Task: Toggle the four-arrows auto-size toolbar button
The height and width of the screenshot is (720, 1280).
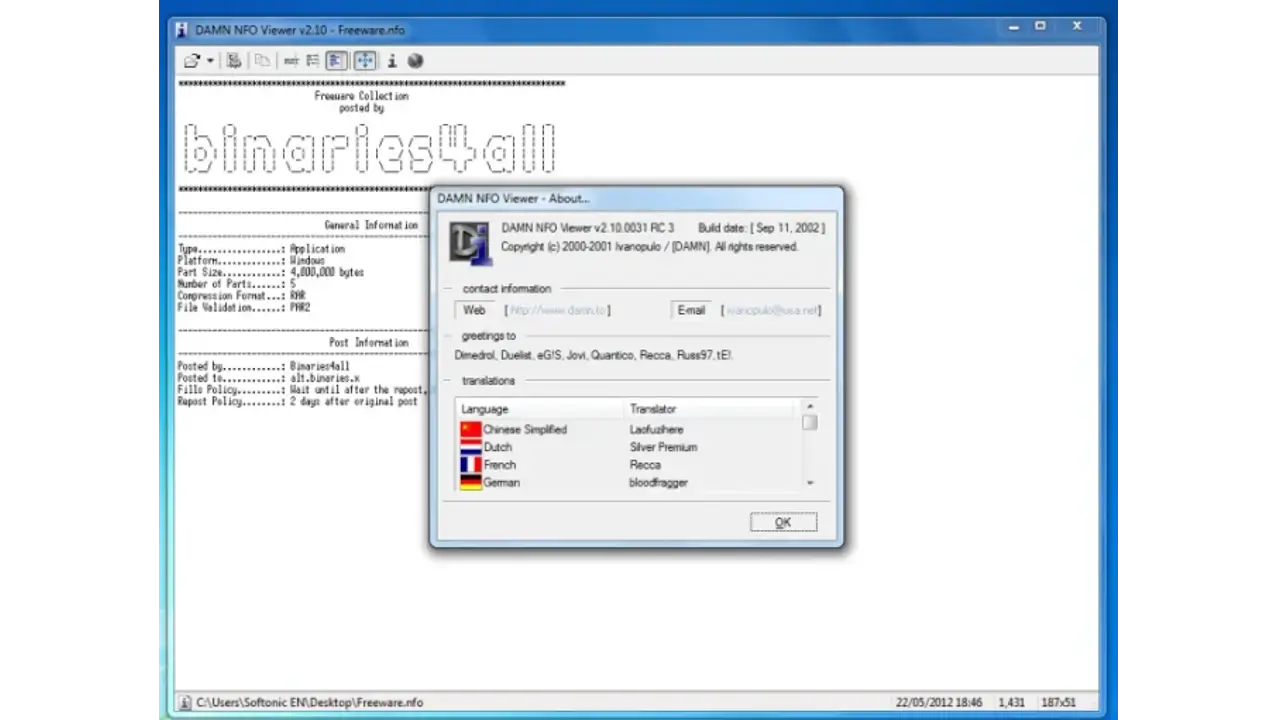Action: coord(365,61)
